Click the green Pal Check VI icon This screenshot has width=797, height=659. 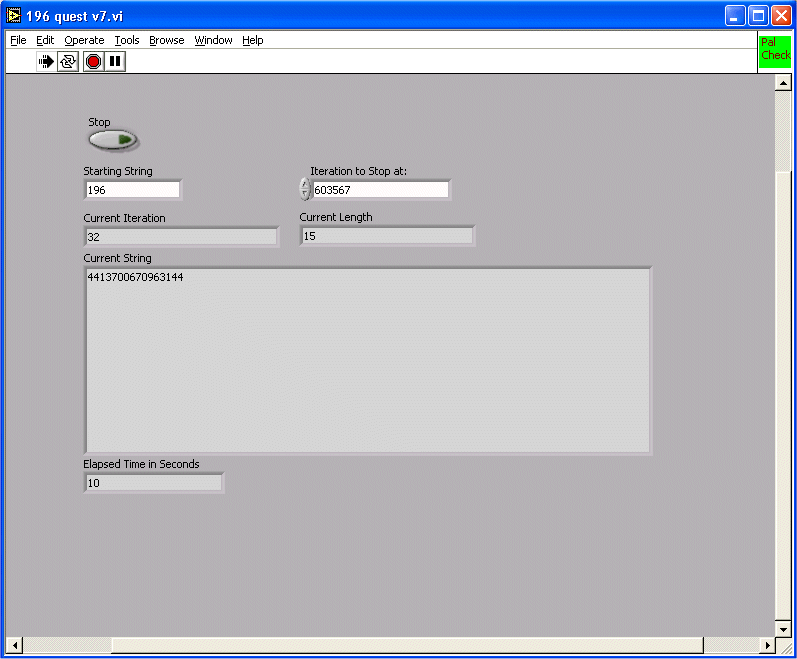774,50
